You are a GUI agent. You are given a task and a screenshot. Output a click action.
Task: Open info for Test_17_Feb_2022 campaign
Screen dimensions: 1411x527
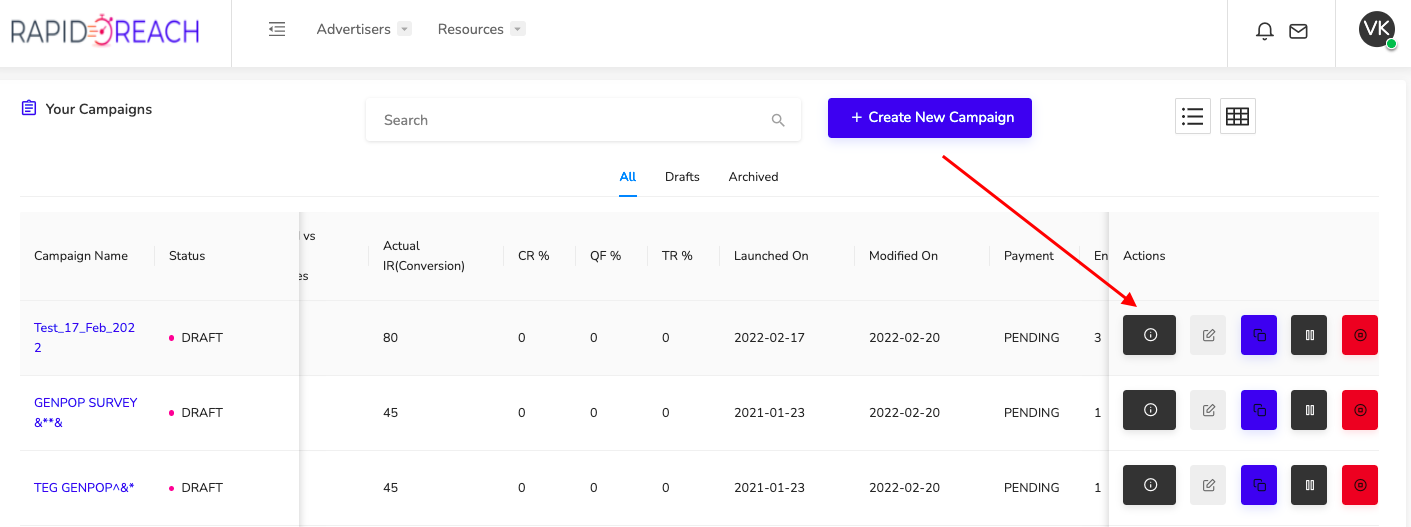click(x=1149, y=335)
